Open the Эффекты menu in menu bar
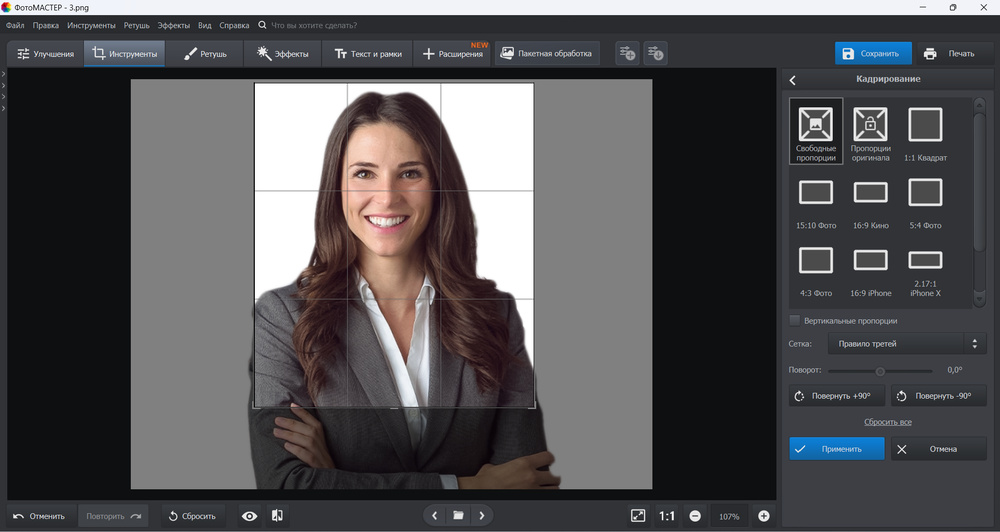The height and width of the screenshot is (532, 1000). [x=174, y=25]
